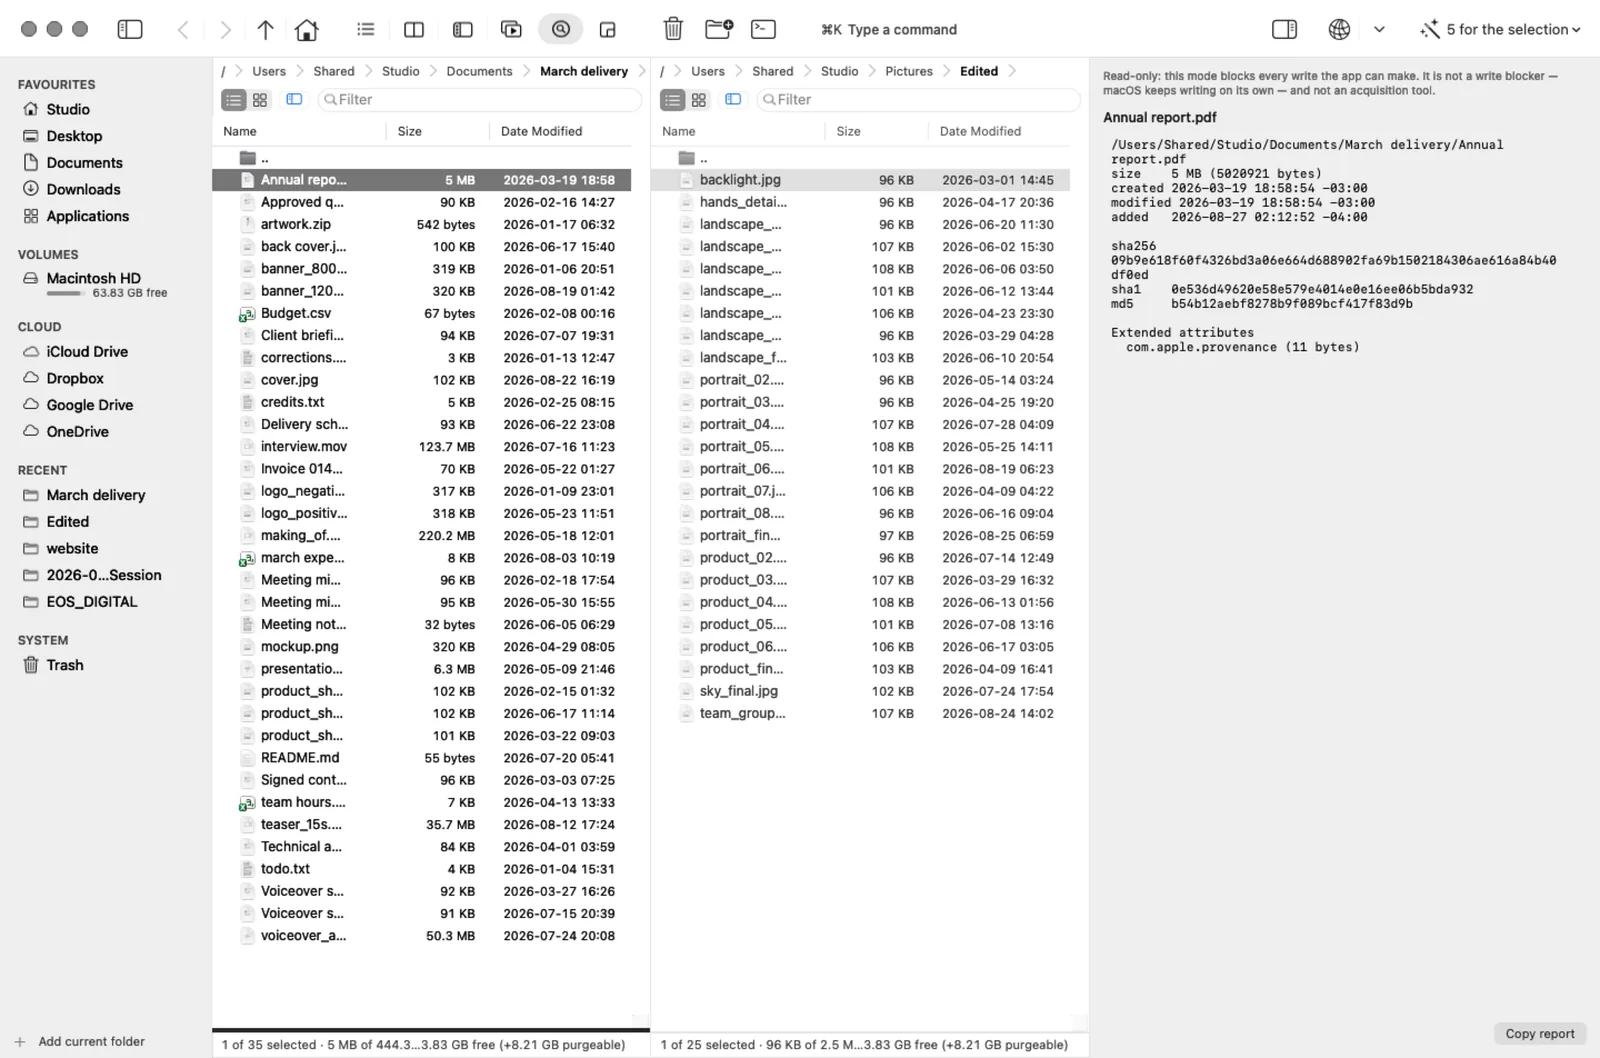This screenshot has width=1600, height=1058.
Task: Open Dropbox cloud location
Action: tap(75, 378)
